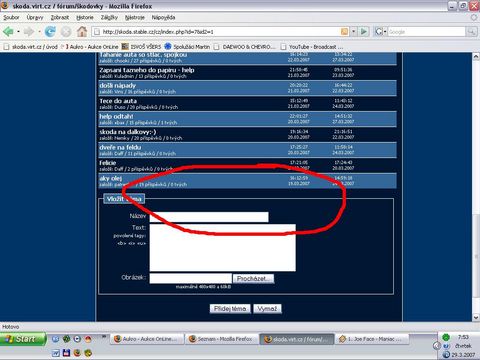Go to the Home page icon
The height and width of the screenshot is (360, 480).
click(82, 32)
